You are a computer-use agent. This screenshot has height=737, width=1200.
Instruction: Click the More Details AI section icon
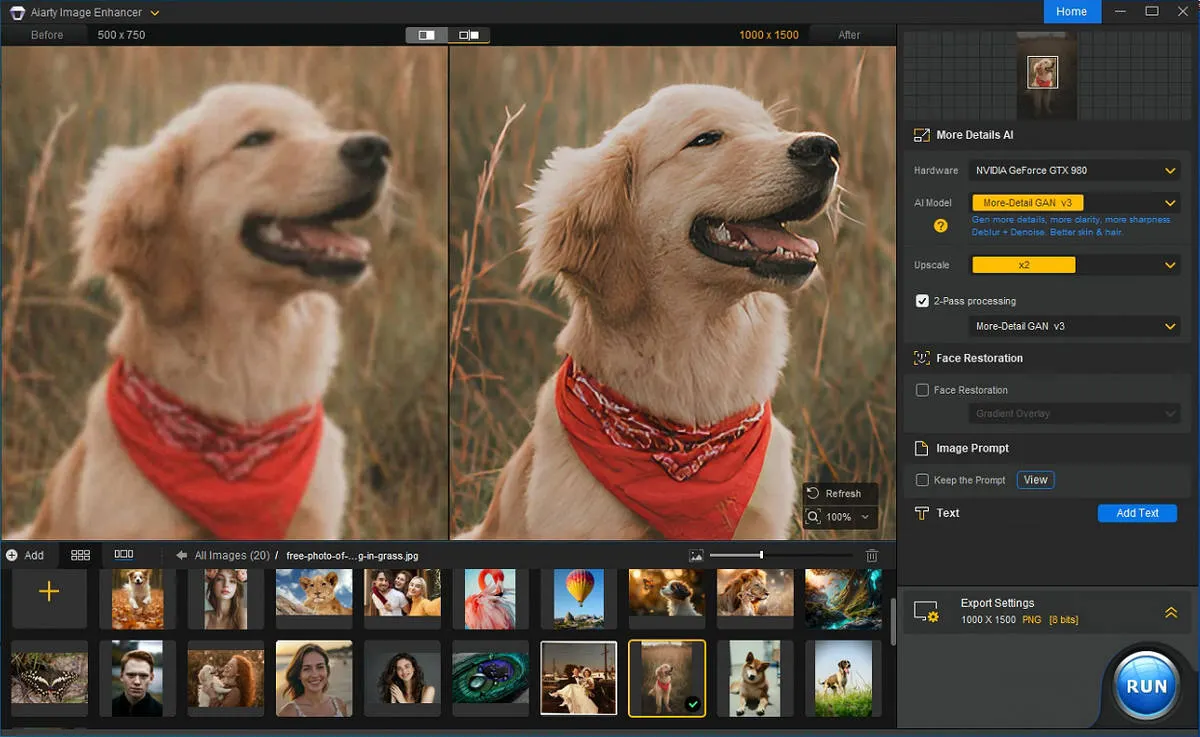click(921, 135)
